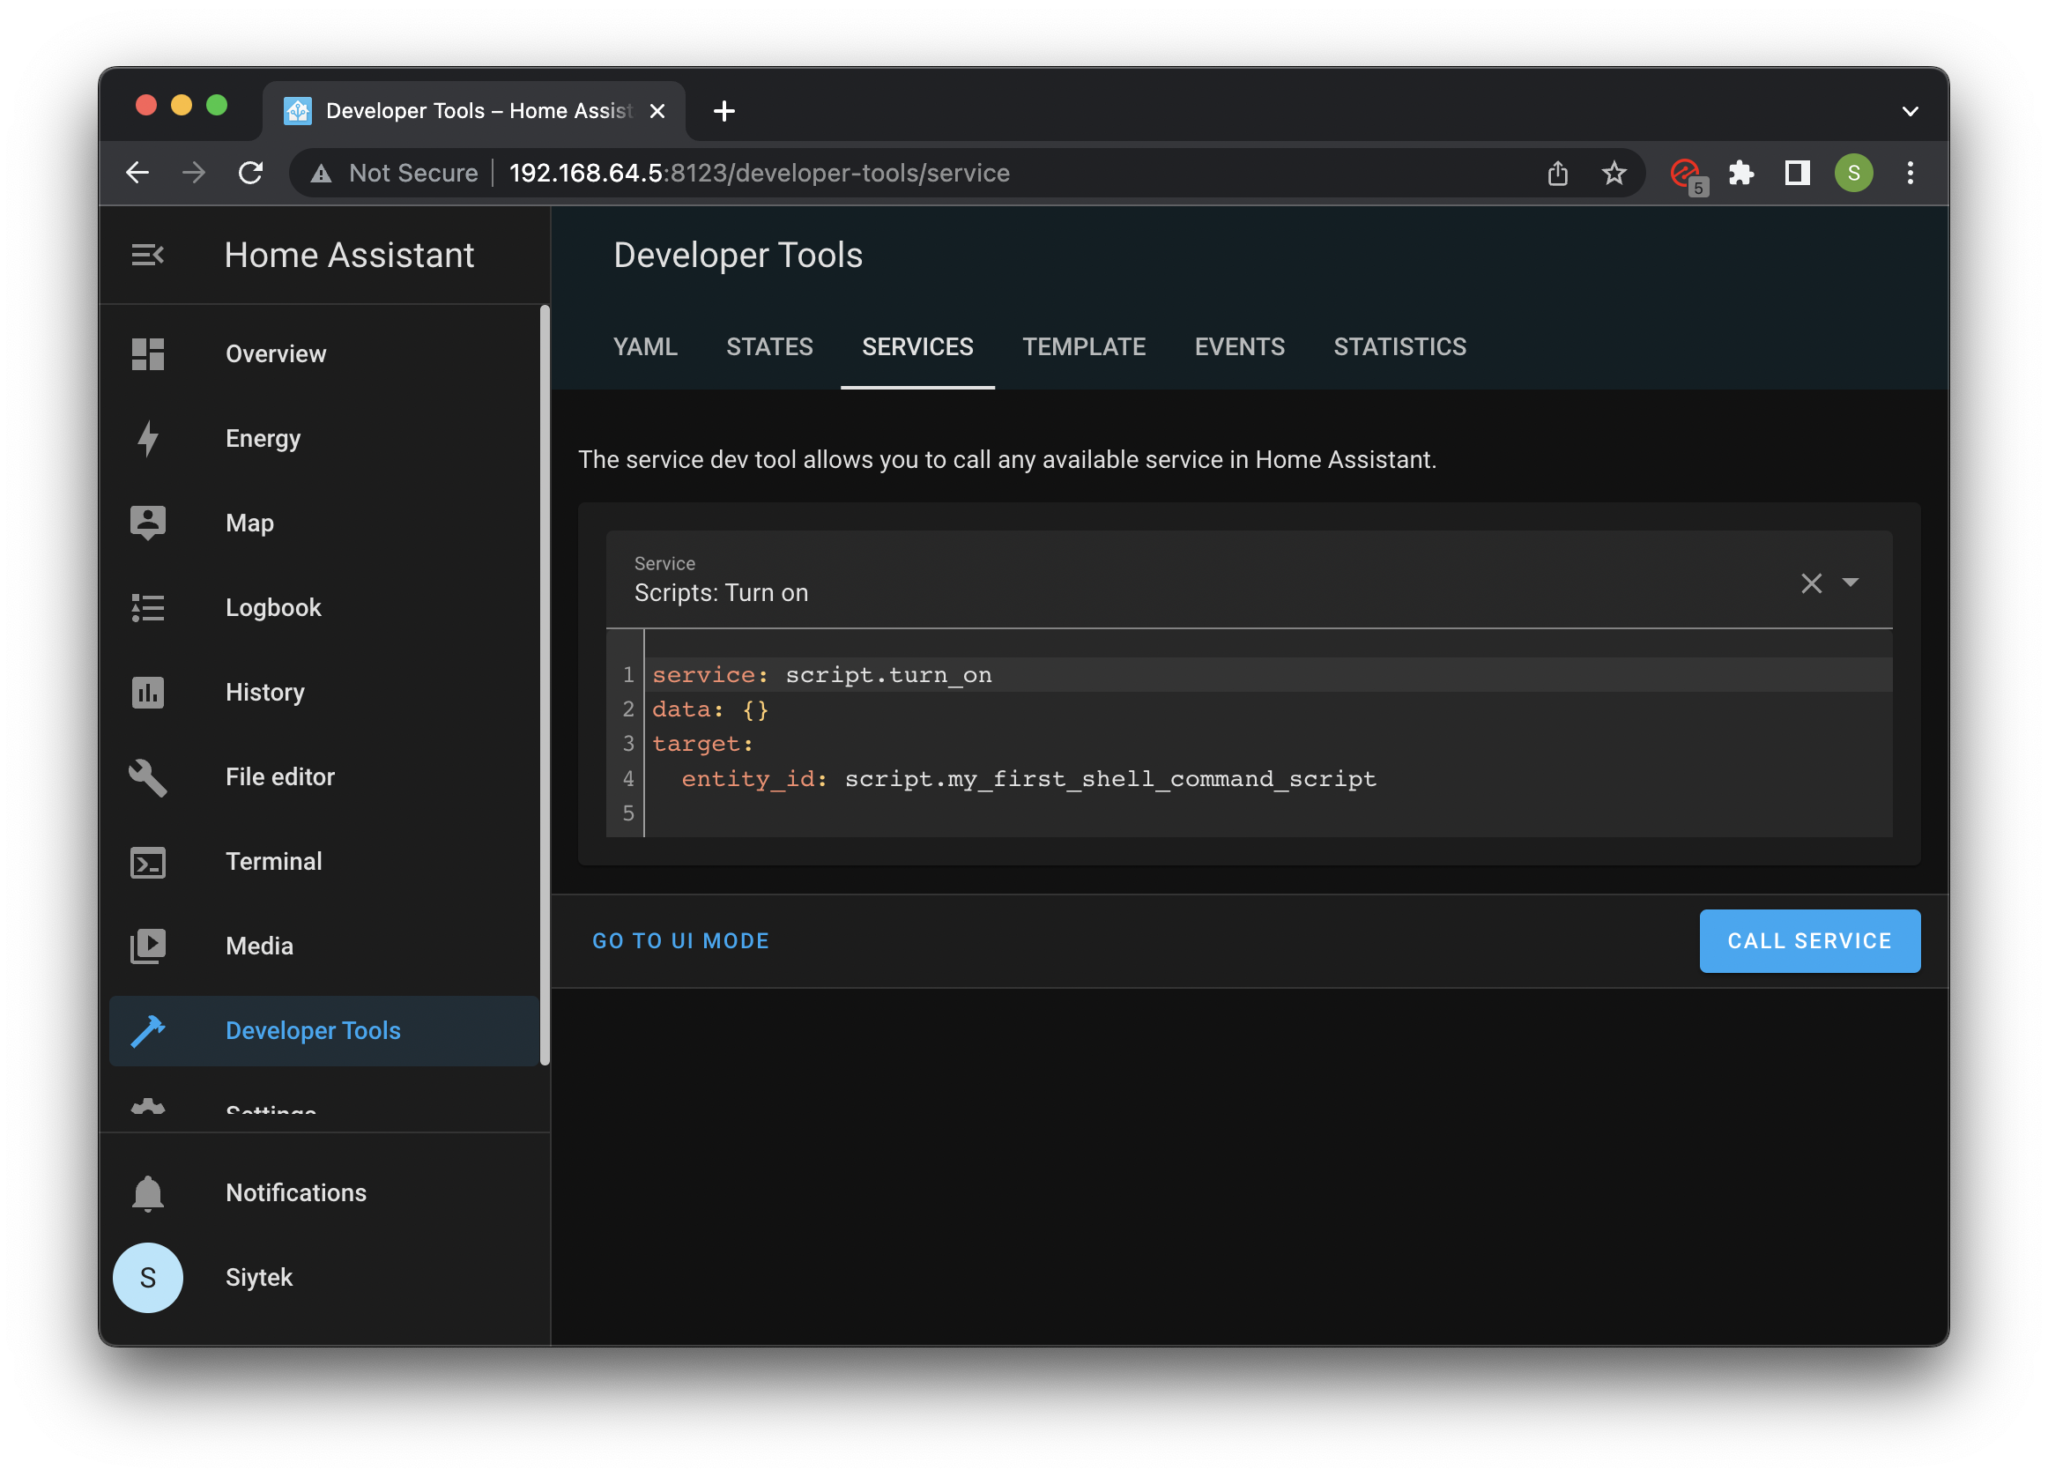This screenshot has height=1477, width=2048.
Task: Open Notifications in the sidebar
Action: click(296, 1193)
